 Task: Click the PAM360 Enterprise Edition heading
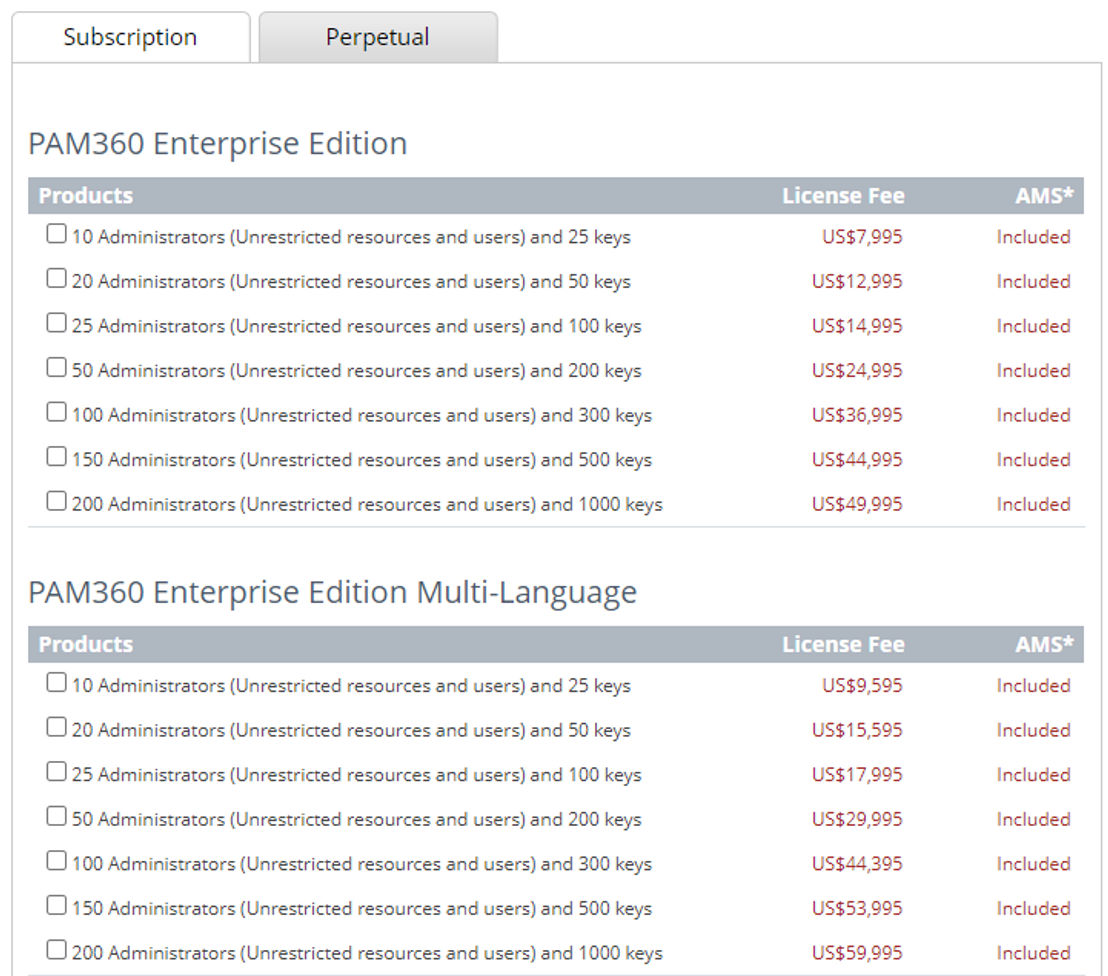pyautogui.click(x=218, y=144)
